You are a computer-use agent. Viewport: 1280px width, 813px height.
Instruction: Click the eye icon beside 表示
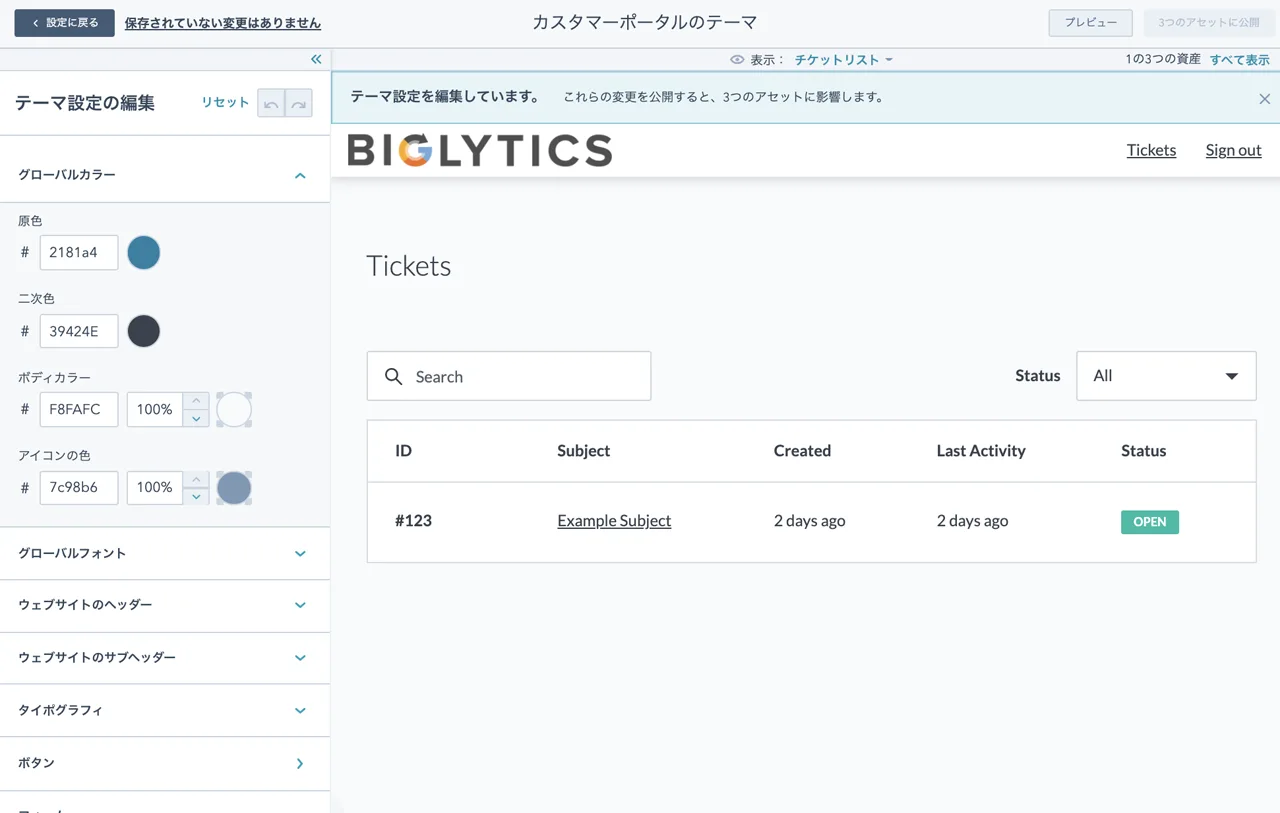point(737,60)
